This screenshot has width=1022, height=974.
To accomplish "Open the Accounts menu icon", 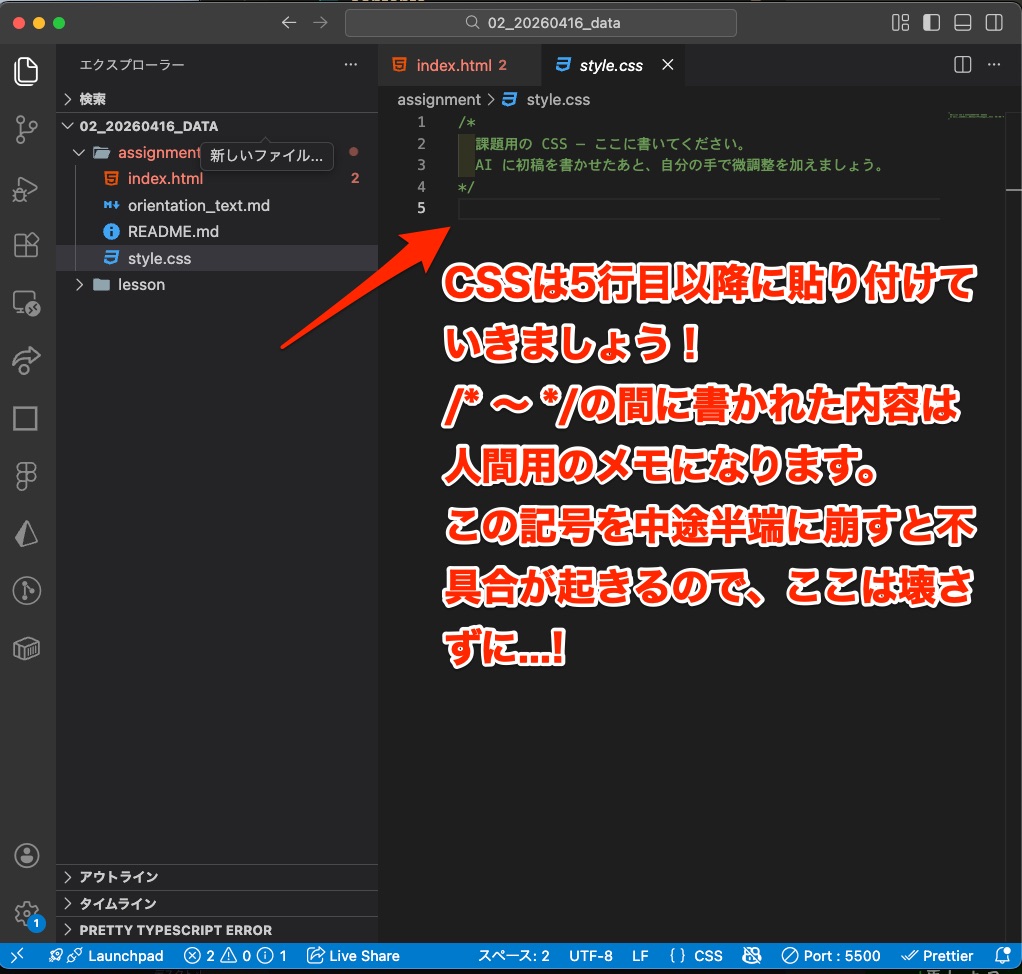I will [x=27, y=855].
